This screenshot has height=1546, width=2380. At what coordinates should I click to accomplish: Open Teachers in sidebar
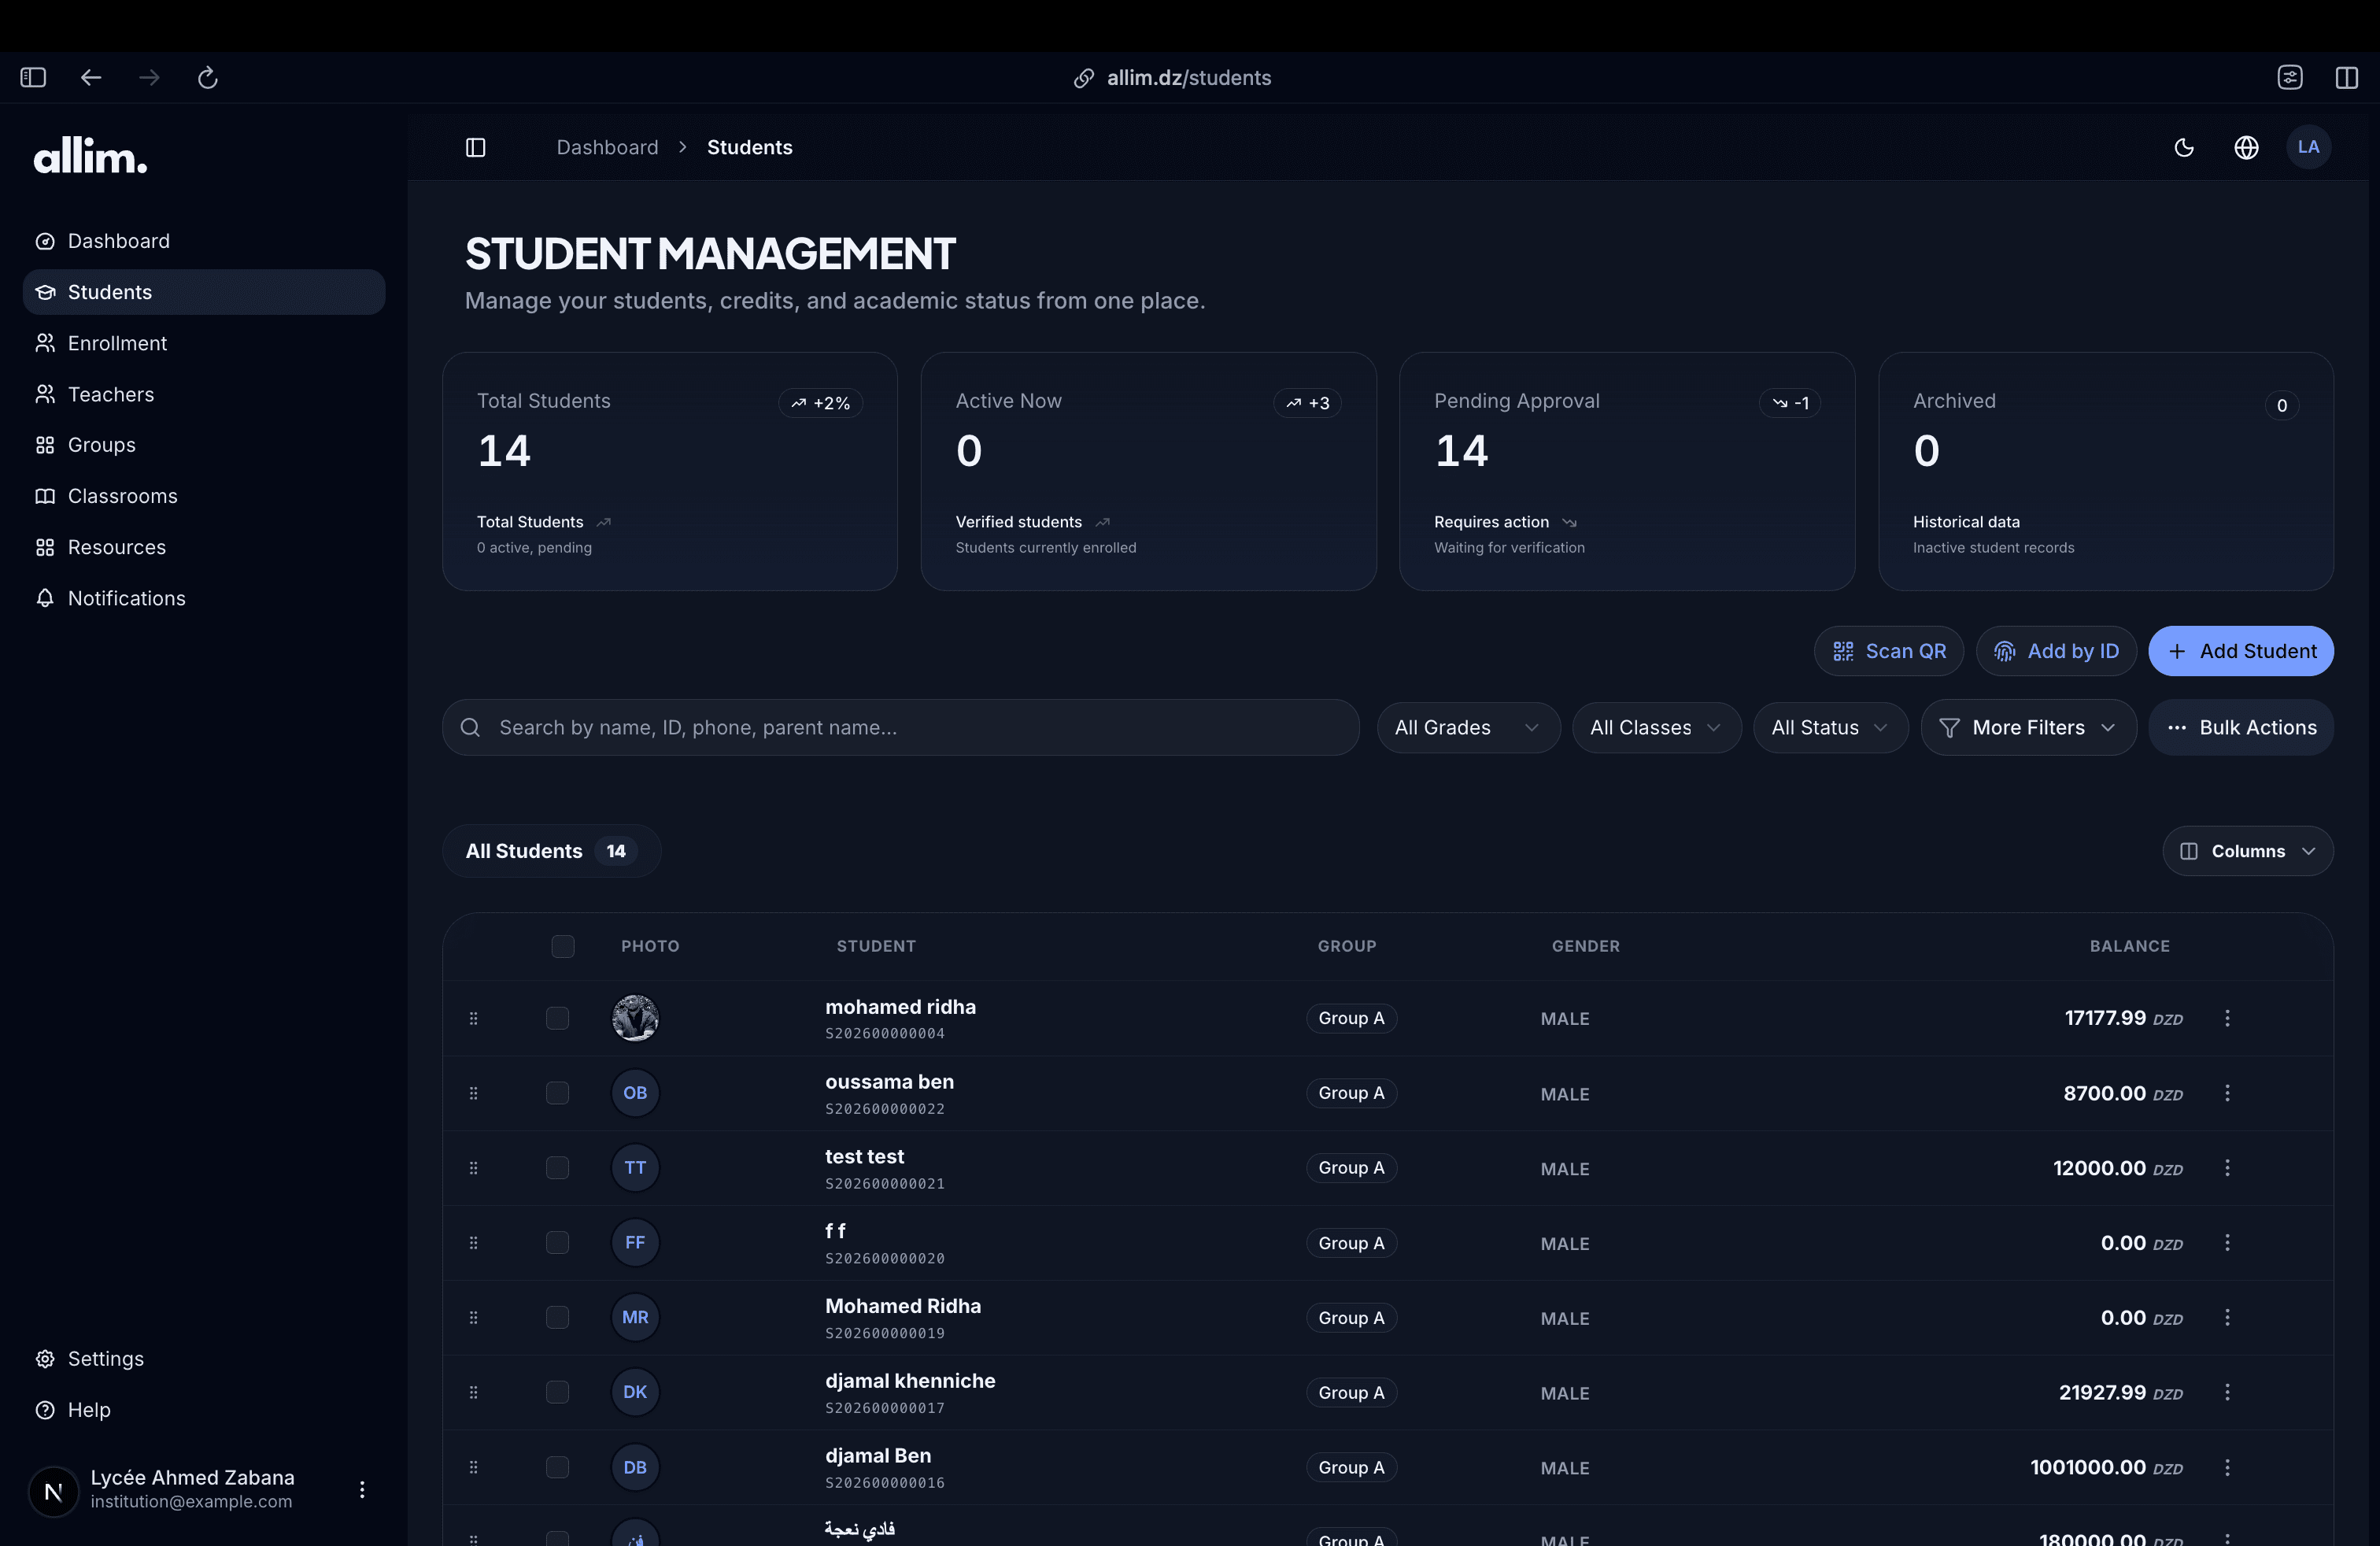203,394
